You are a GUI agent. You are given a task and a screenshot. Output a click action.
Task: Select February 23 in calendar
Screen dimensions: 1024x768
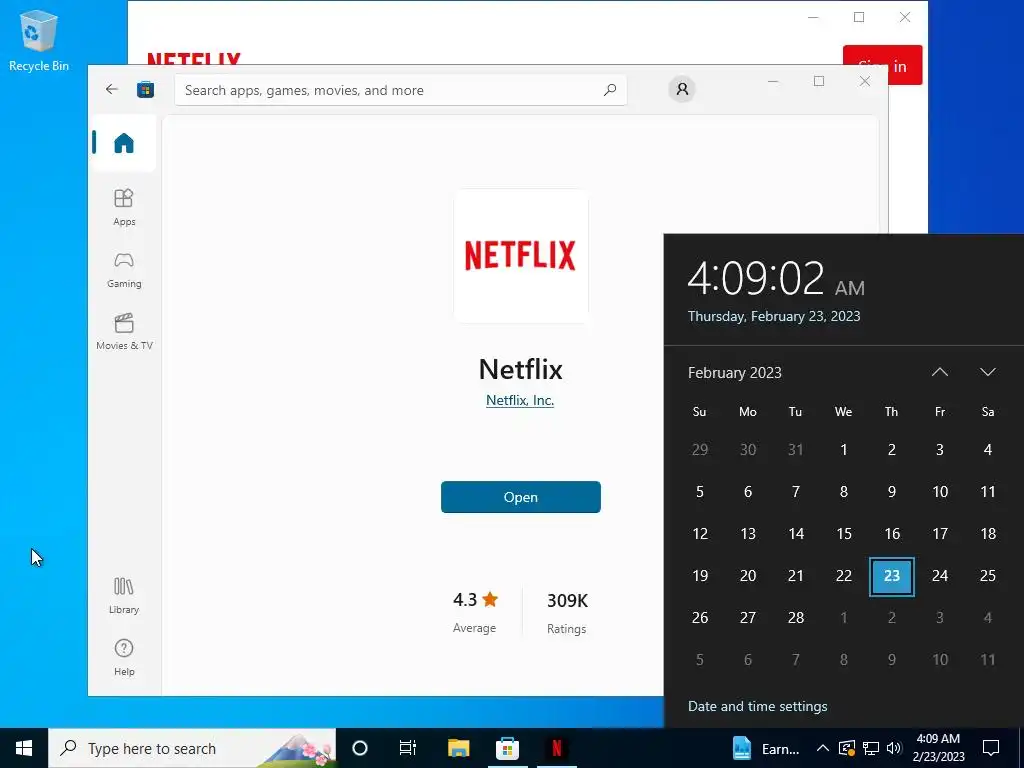(x=891, y=576)
